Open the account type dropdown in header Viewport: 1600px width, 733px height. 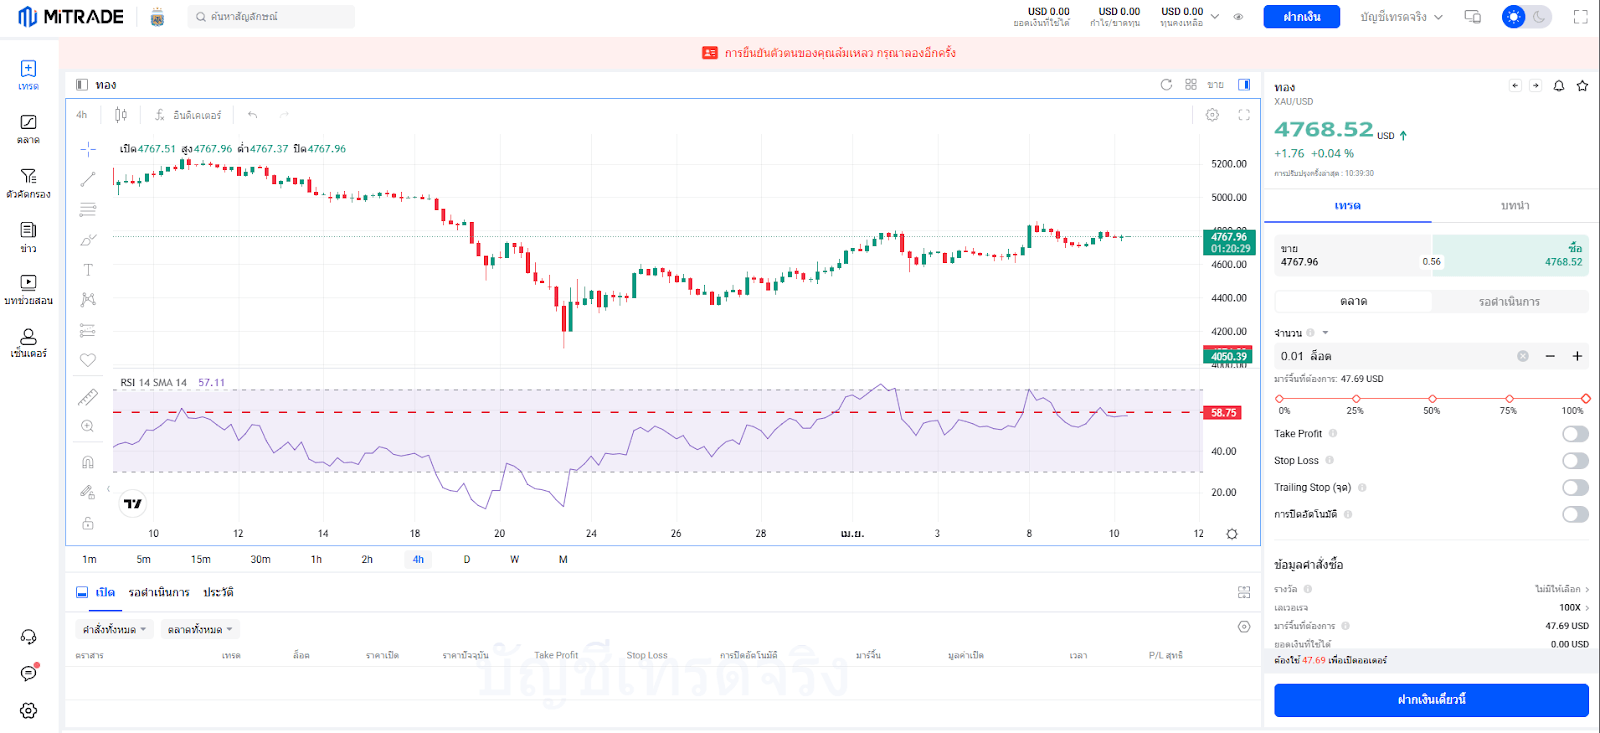[1400, 17]
